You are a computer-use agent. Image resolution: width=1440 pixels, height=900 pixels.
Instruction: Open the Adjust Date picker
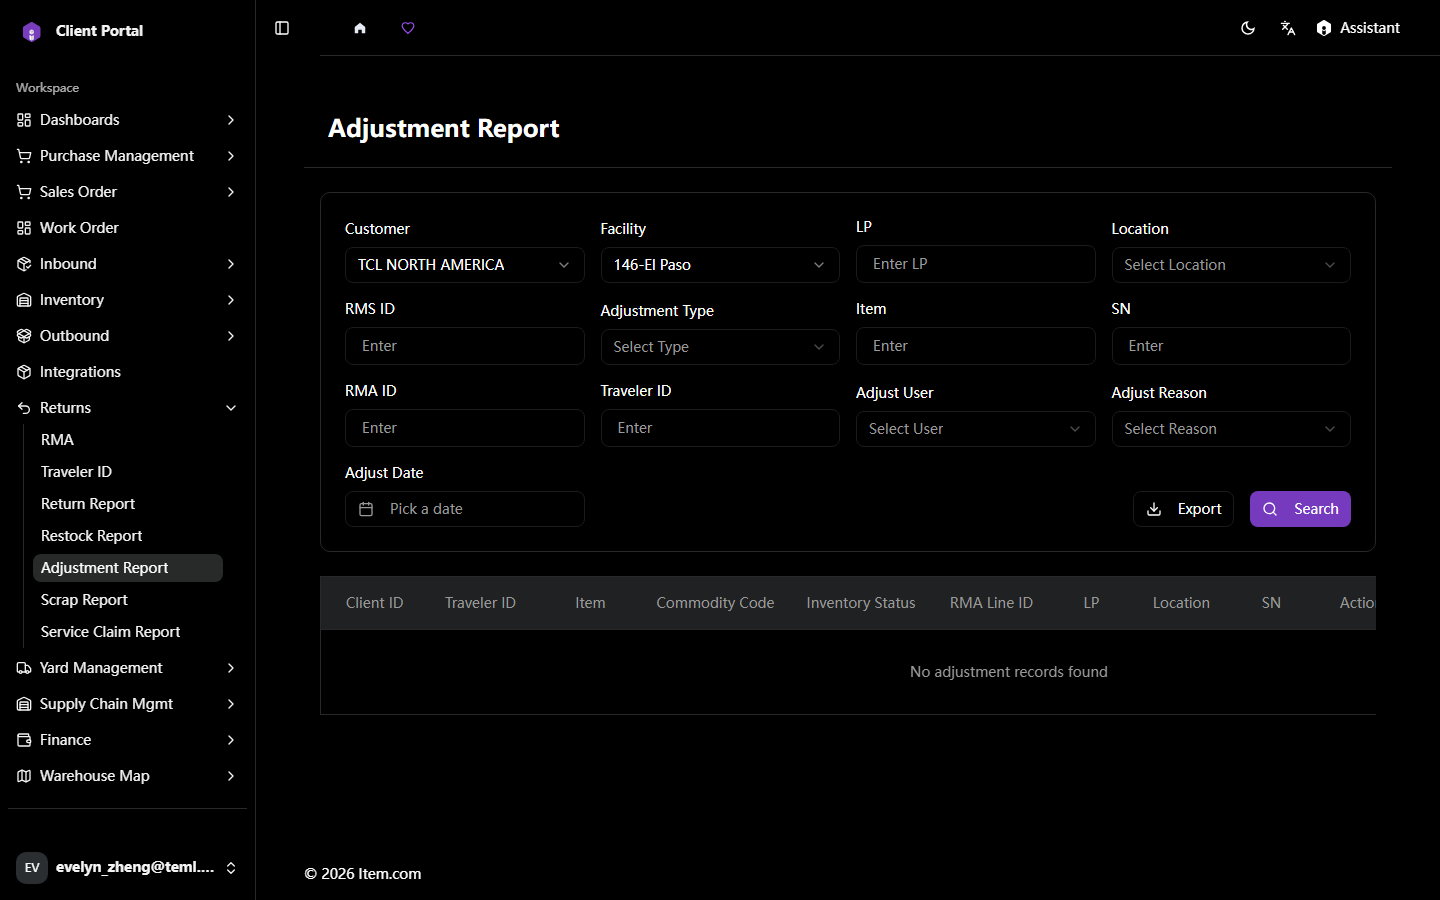coord(464,509)
